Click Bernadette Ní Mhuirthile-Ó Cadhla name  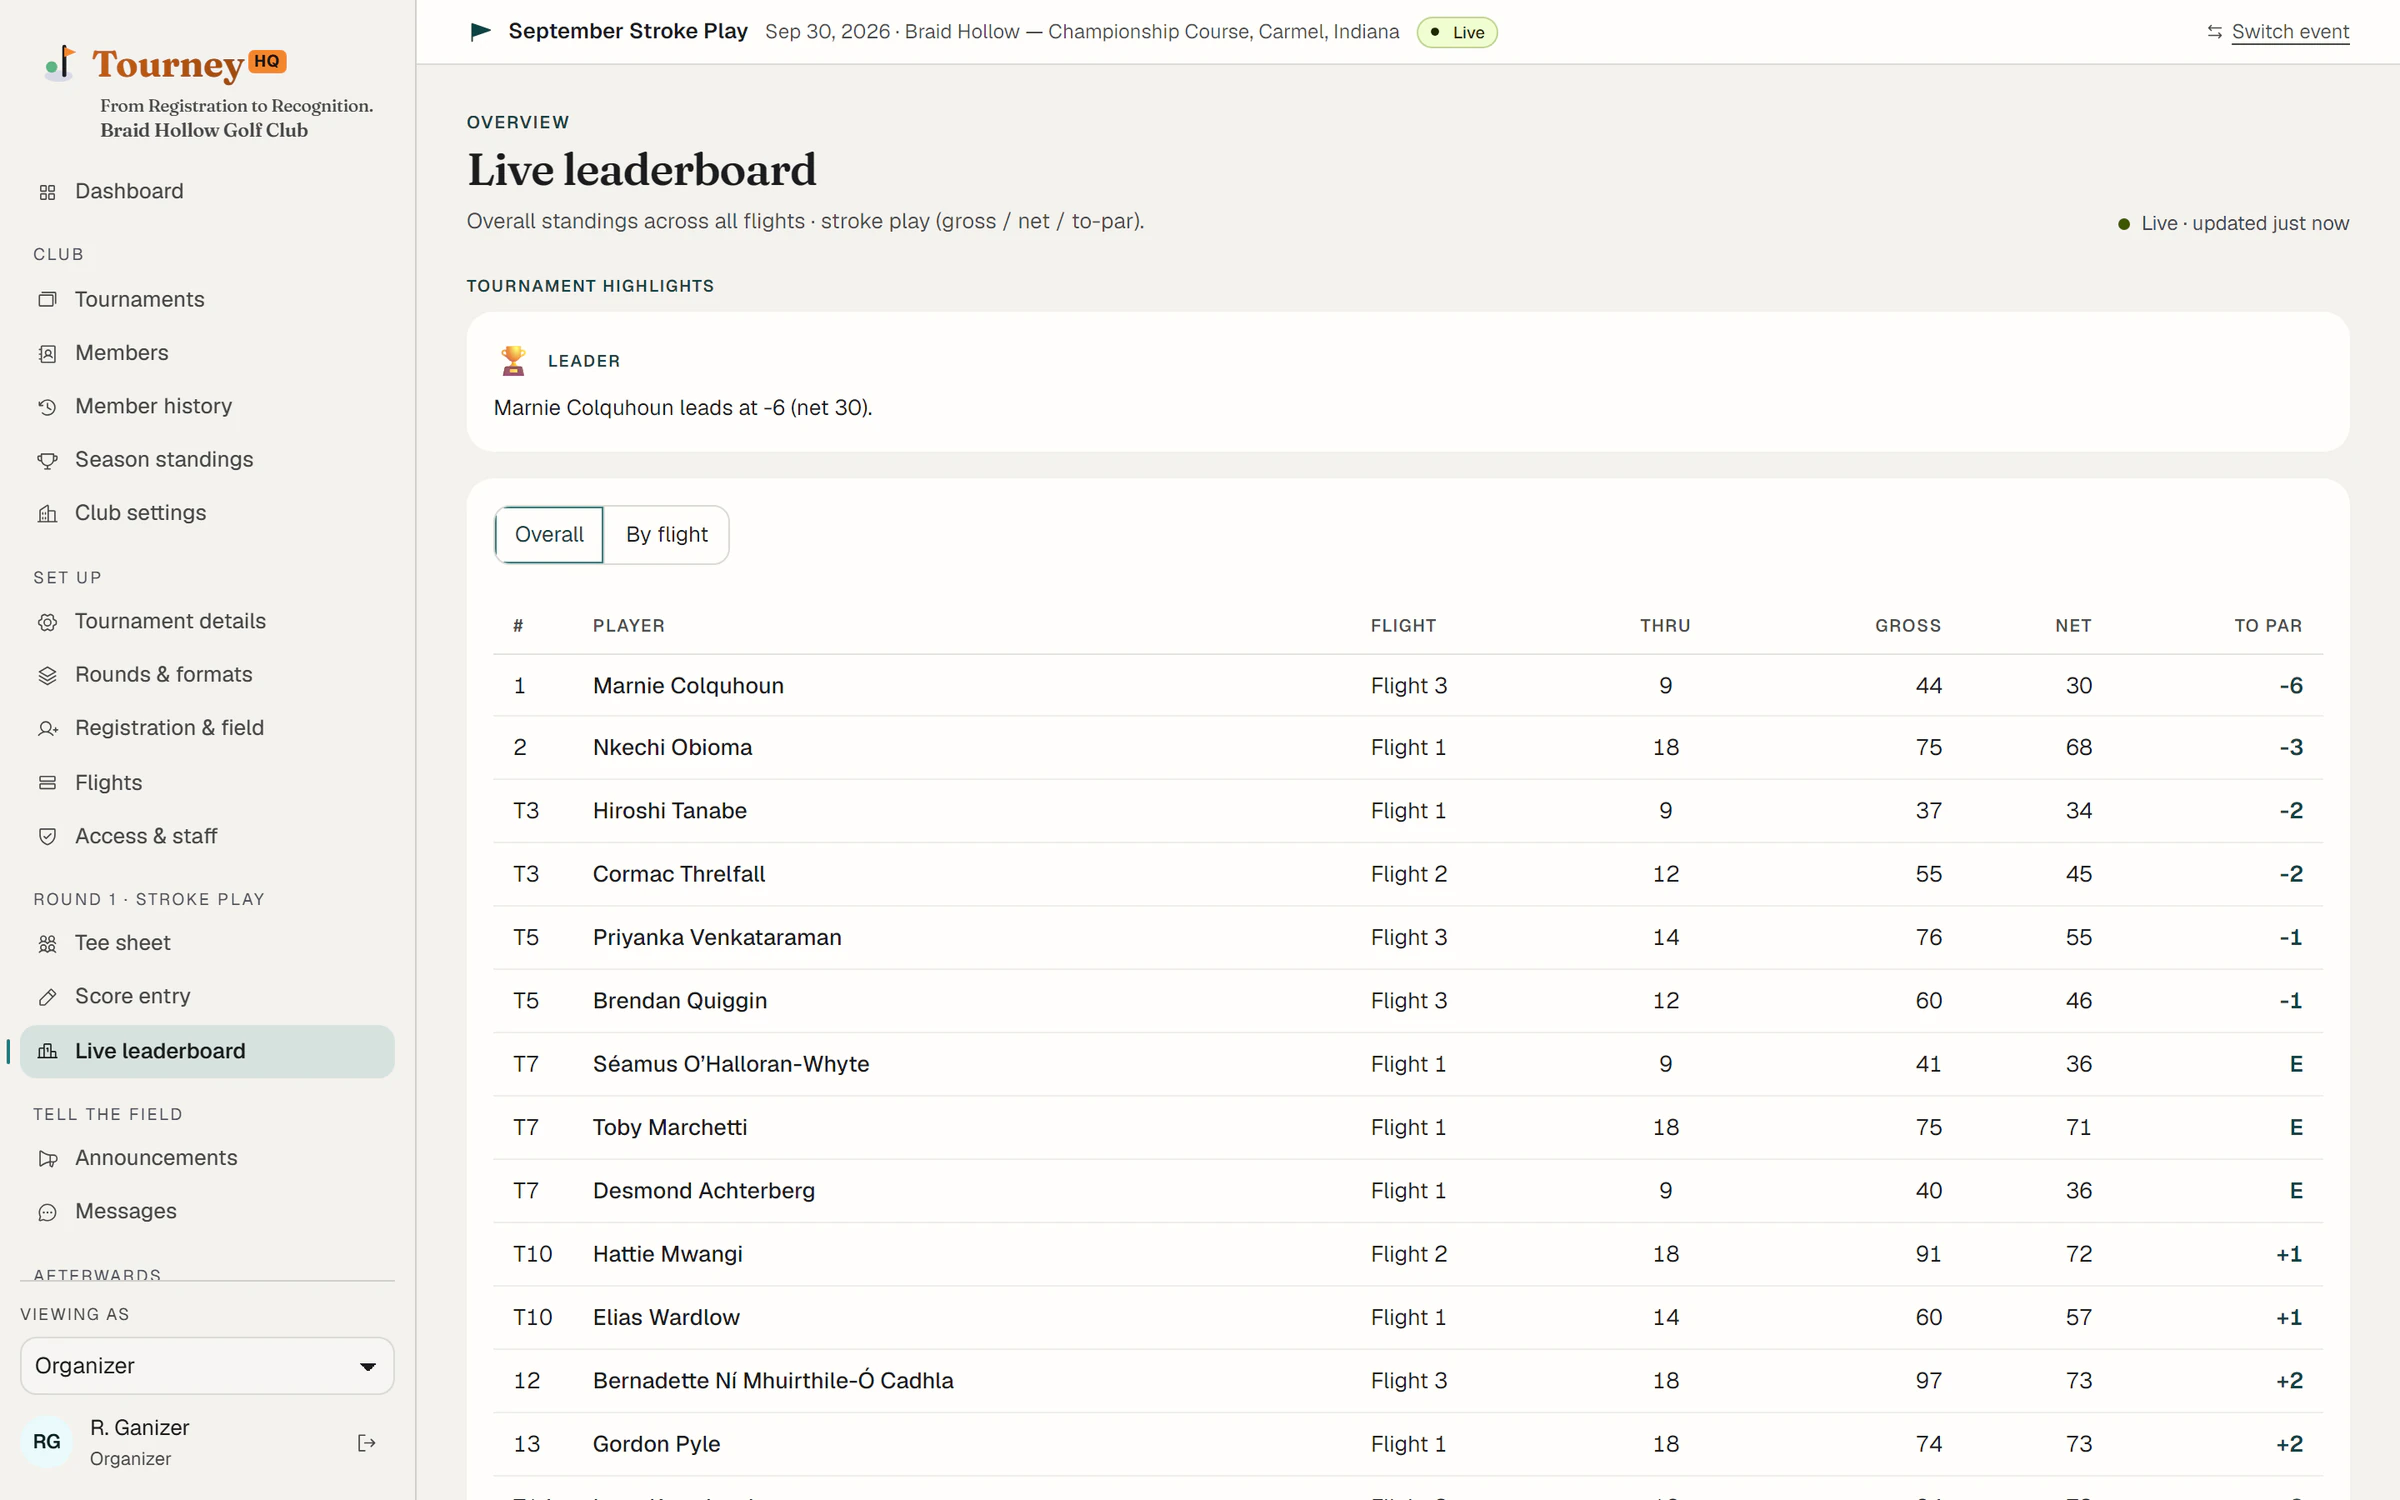click(773, 1380)
